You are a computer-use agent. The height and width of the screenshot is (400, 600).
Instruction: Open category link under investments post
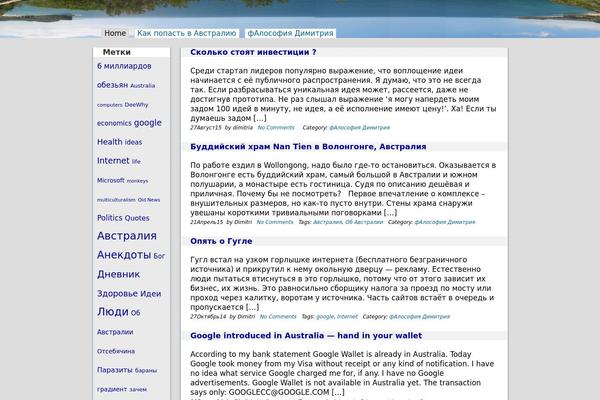360,127
